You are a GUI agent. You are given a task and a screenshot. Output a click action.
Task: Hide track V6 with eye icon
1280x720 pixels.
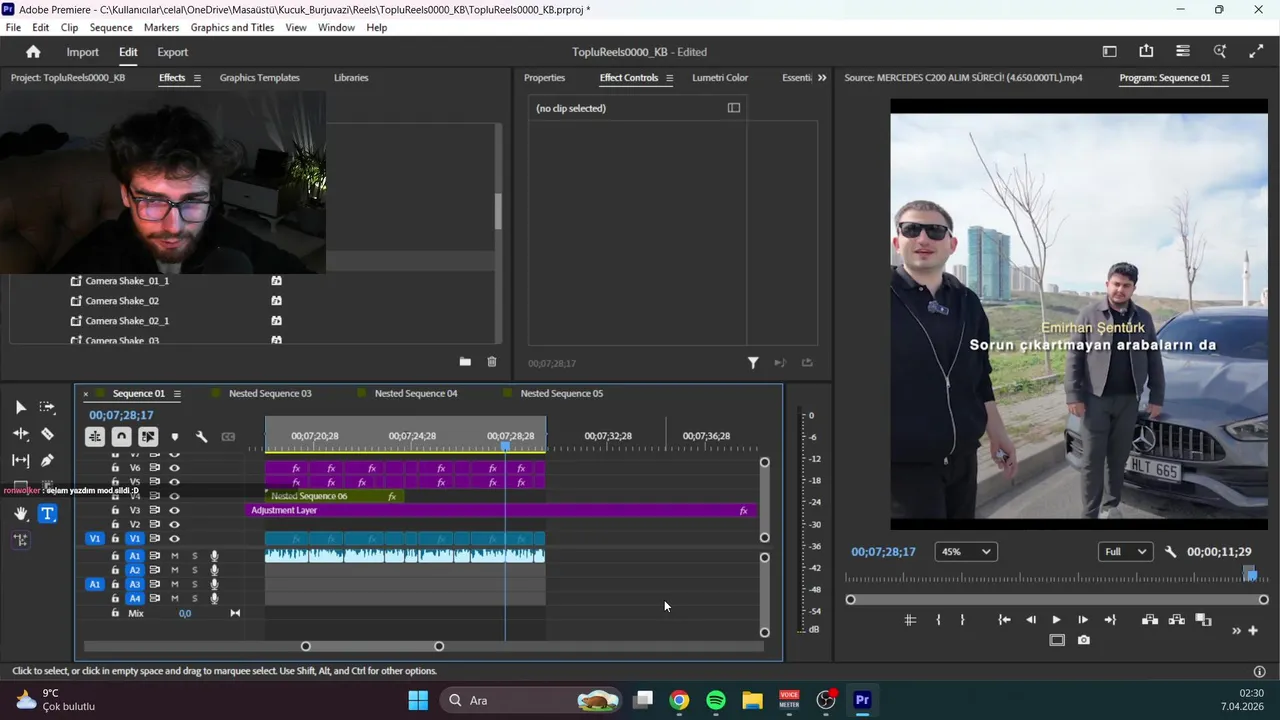pyautogui.click(x=175, y=468)
